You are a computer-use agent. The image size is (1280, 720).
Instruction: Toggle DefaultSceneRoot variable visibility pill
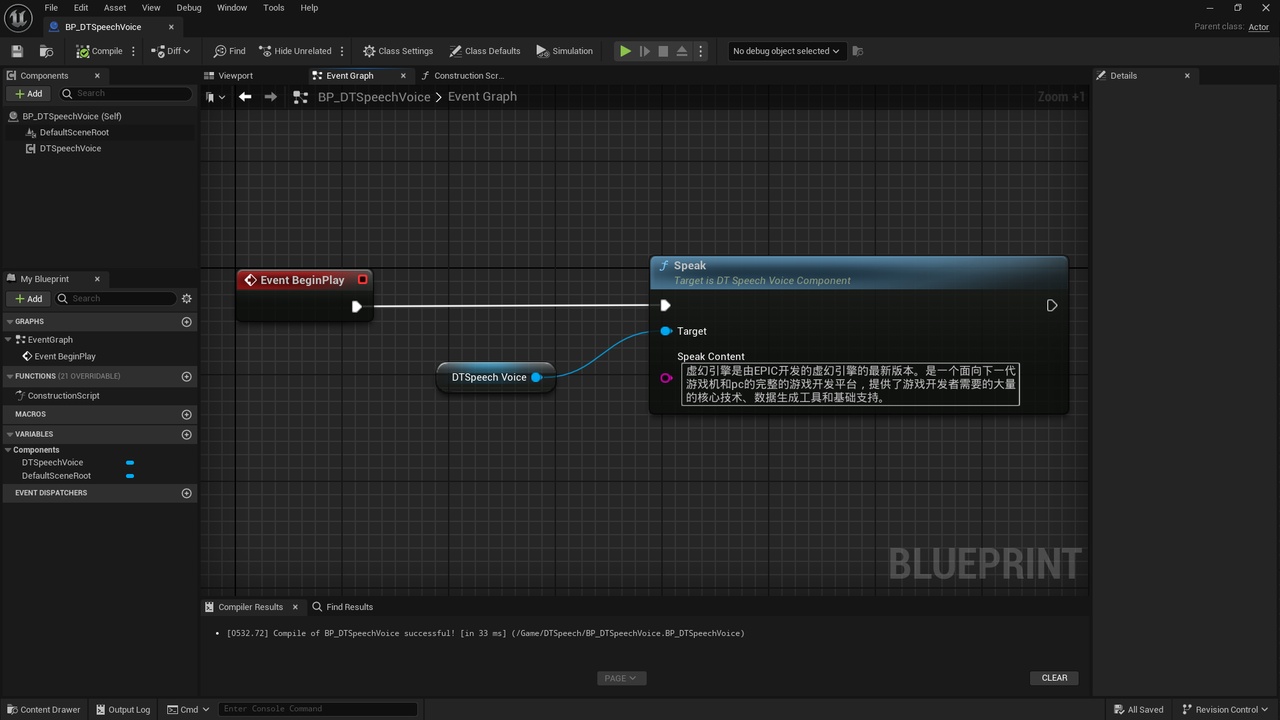(x=130, y=476)
